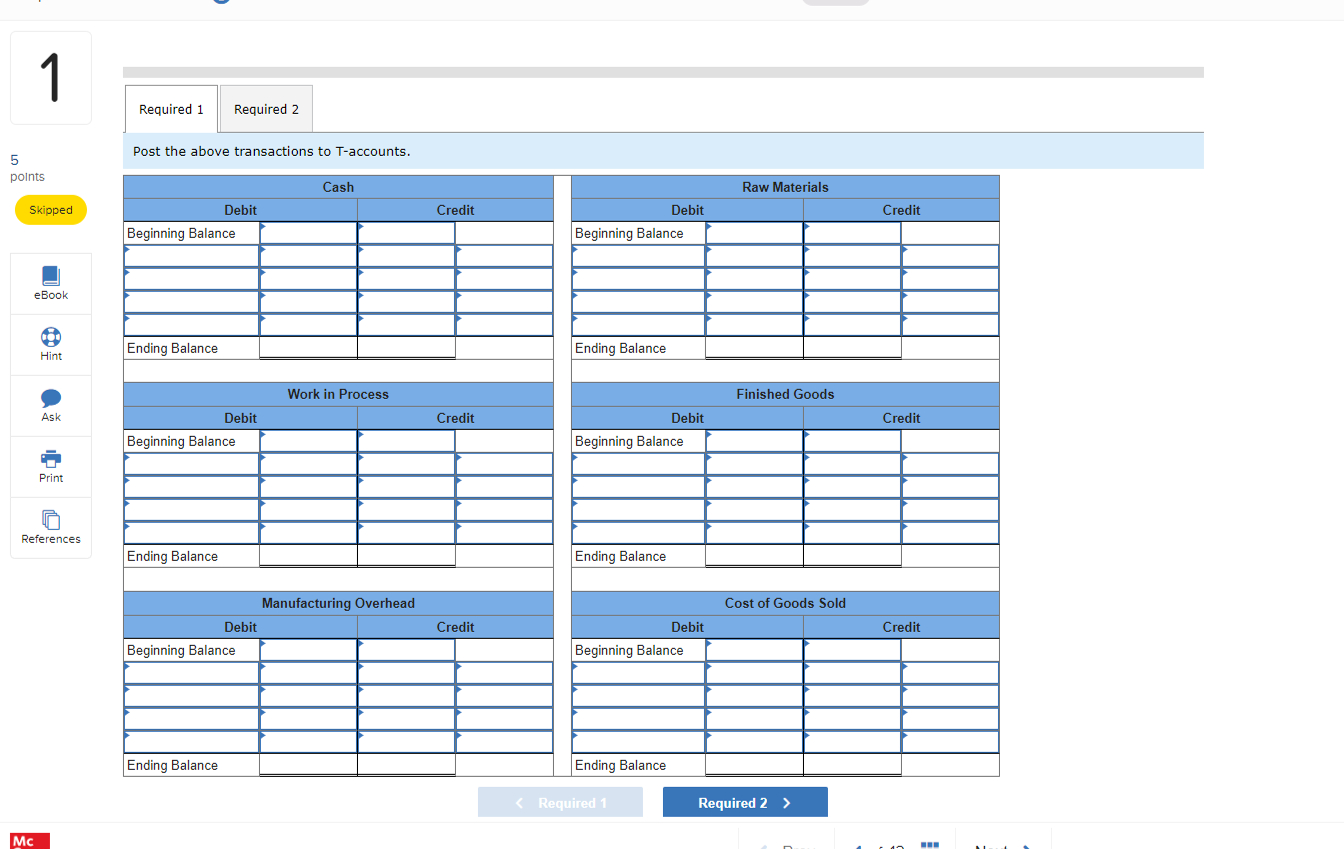
Task: Click Cash Beginning Balance credit field
Action: coord(406,233)
